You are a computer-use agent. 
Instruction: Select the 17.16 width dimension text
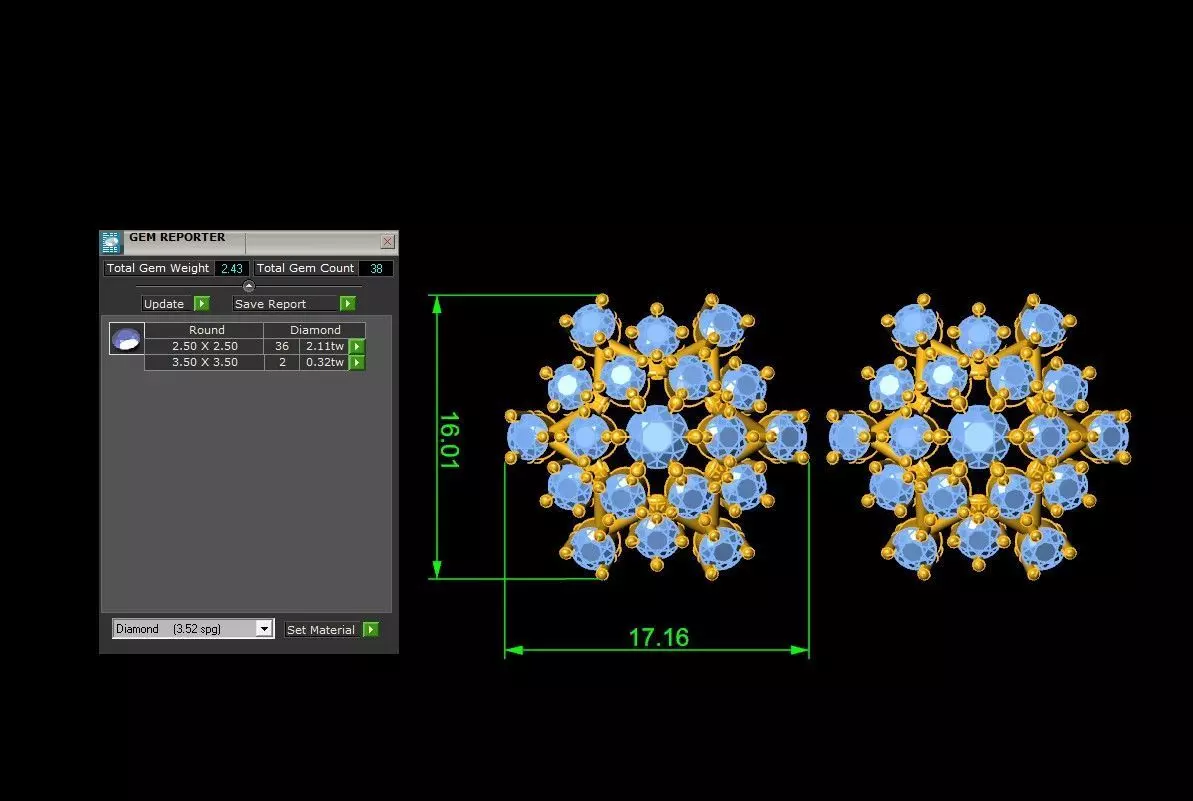659,637
